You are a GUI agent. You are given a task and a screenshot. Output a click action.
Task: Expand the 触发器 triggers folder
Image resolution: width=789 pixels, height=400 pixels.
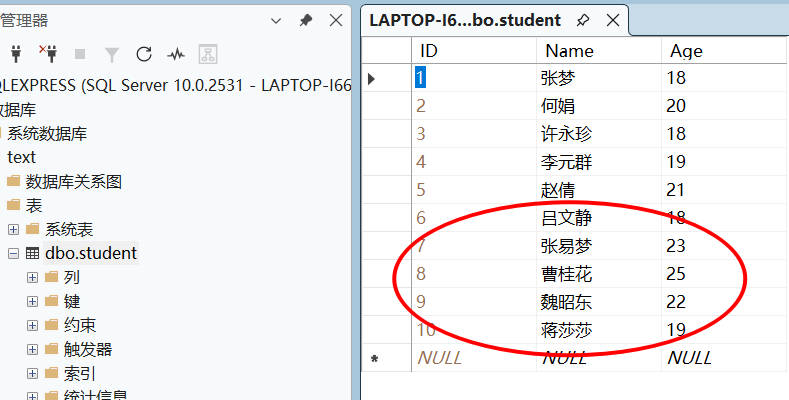pos(33,349)
